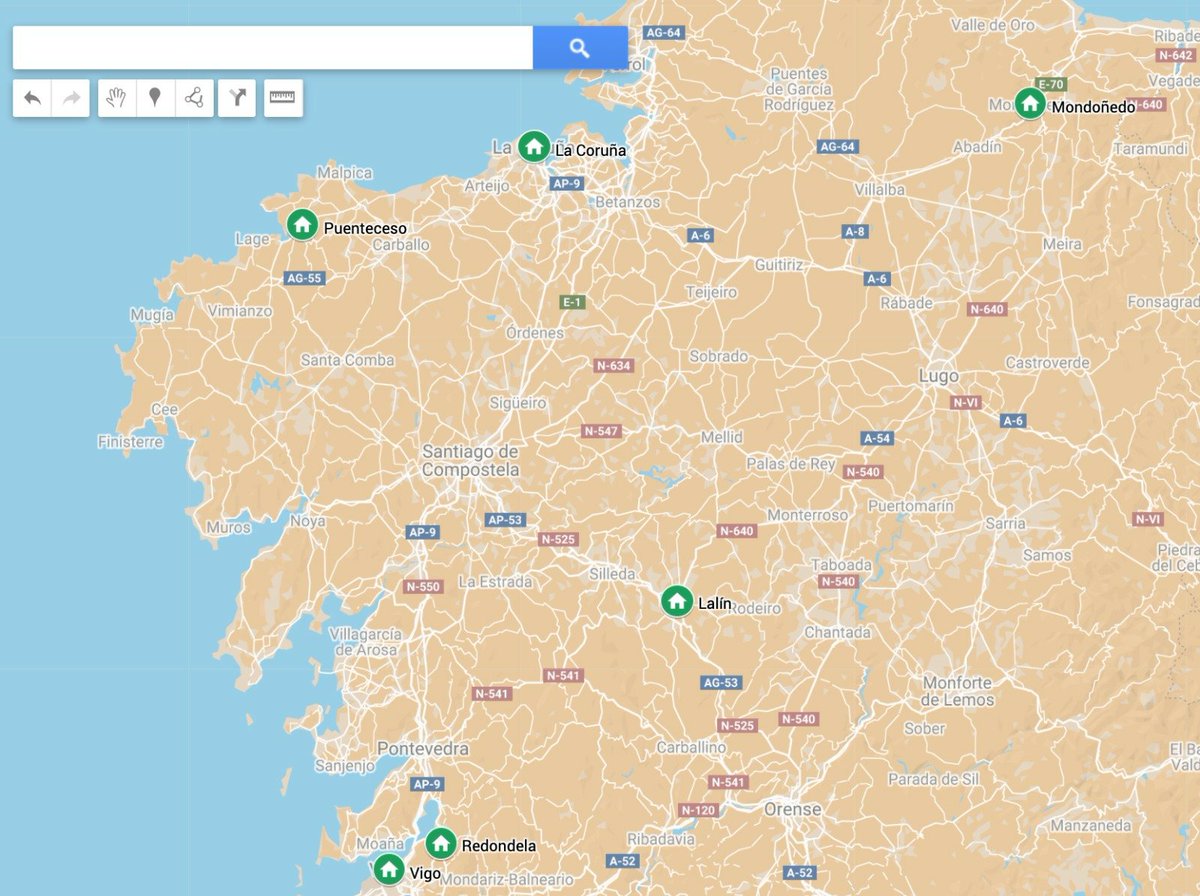This screenshot has width=1200, height=896.
Task: Open the Lalín house marker
Action: click(x=677, y=601)
